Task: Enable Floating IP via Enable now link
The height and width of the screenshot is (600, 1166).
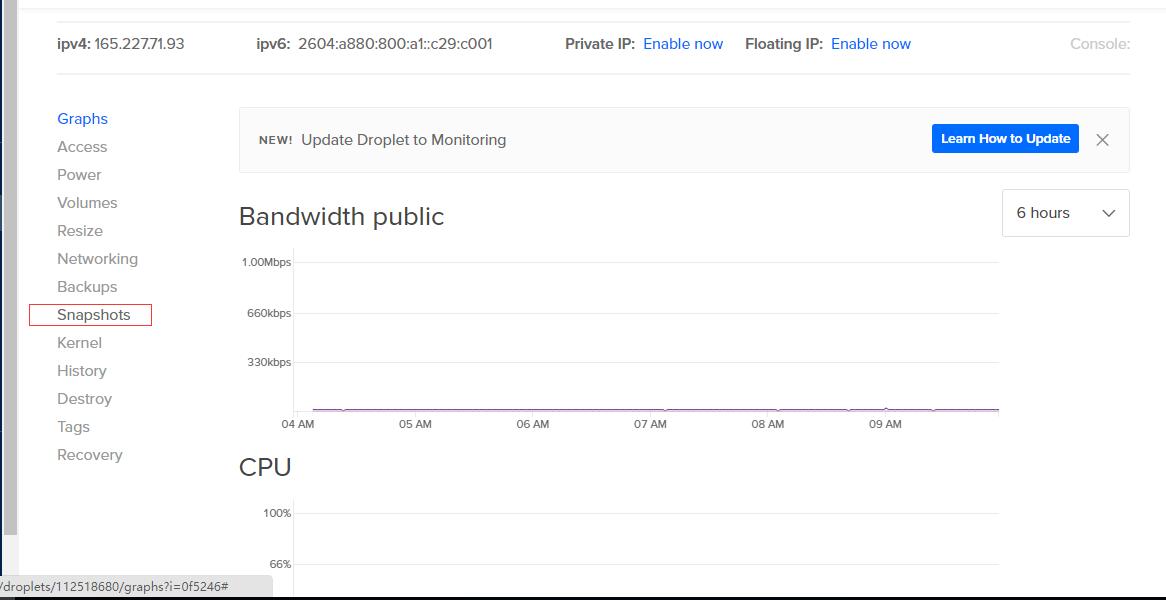Action: tap(870, 44)
